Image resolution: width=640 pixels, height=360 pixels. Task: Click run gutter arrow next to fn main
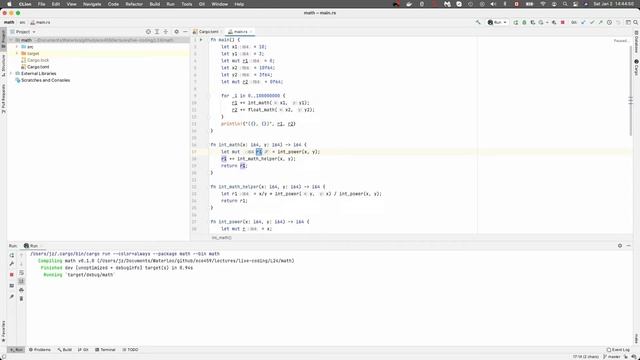point(201,40)
